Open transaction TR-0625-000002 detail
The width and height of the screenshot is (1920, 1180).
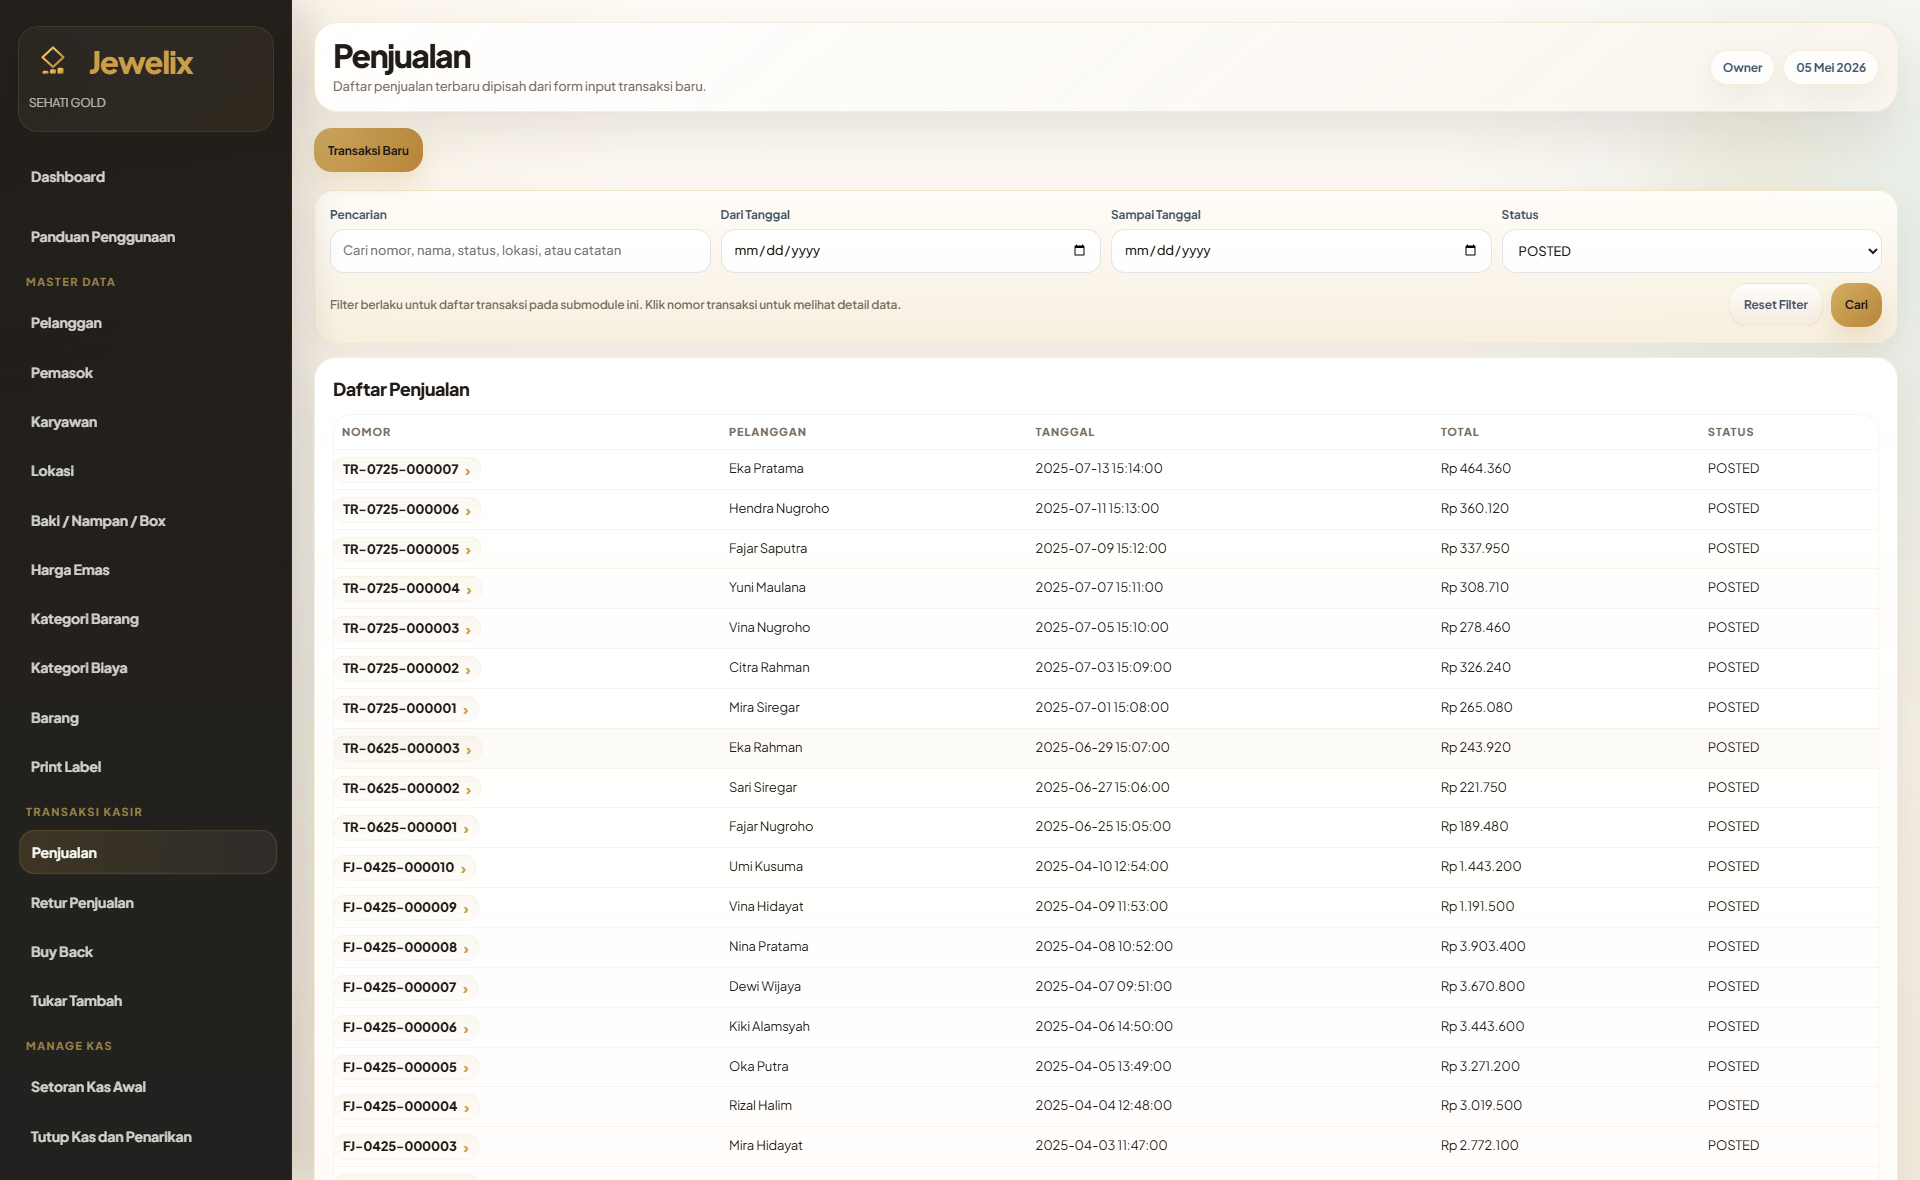[407, 788]
